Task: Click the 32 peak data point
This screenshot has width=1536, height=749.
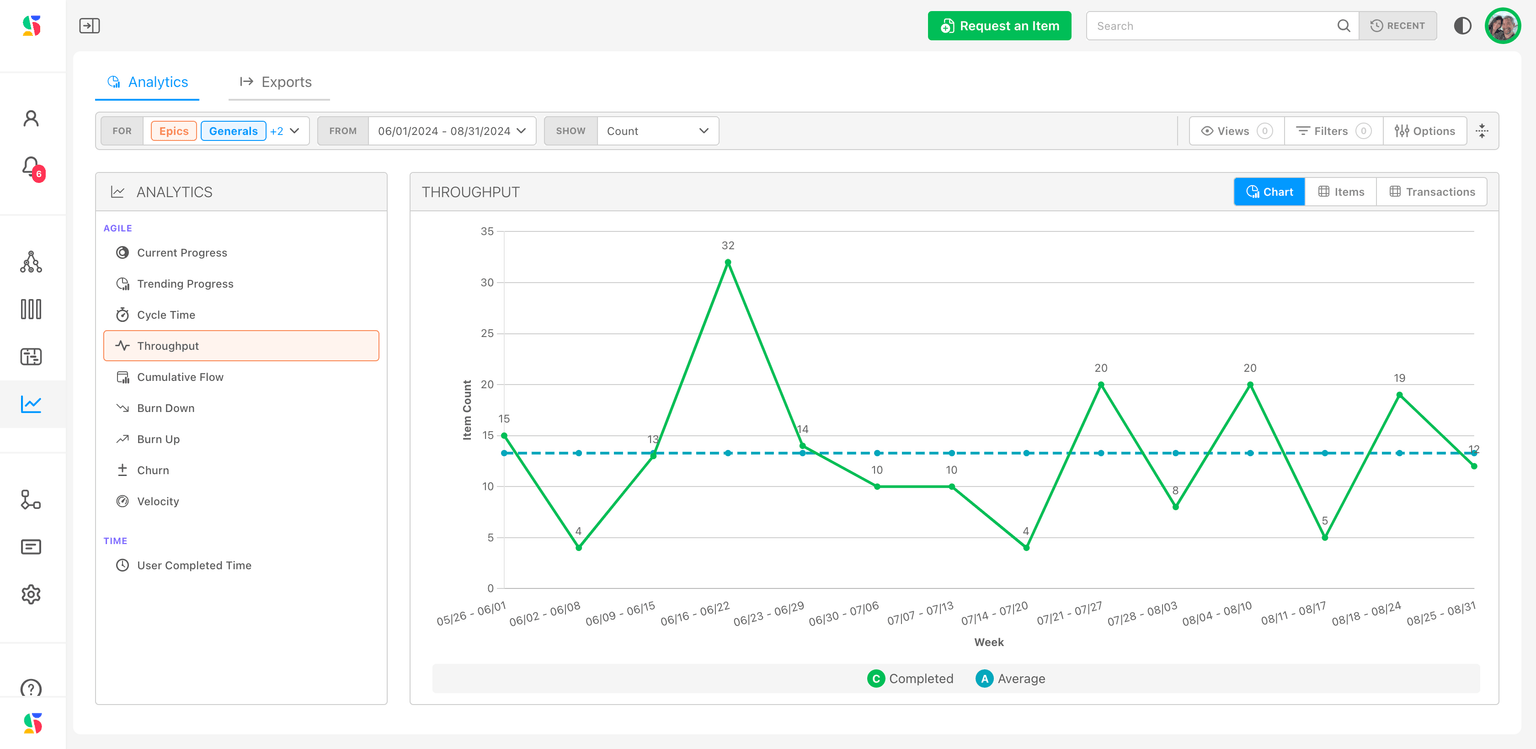Action: pyautogui.click(x=728, y=262)
